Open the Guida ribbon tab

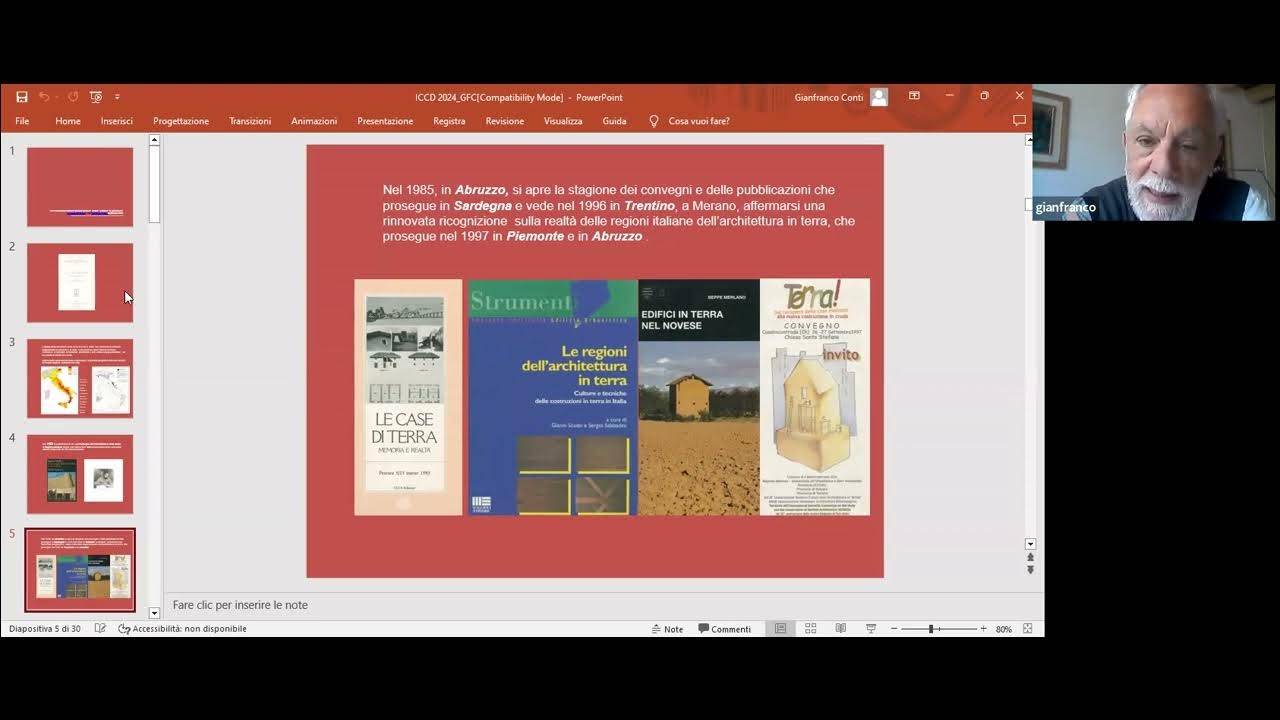614,121
